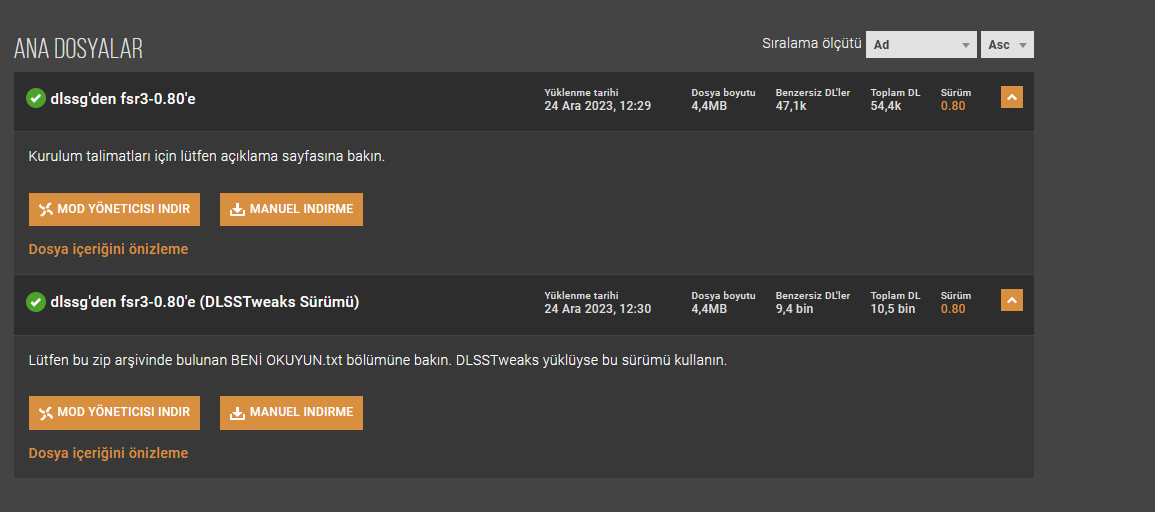The image size is (1155, 512).
Task: Click upload date 24 Ara 2023, 12:30
Action: click(597, 309)
